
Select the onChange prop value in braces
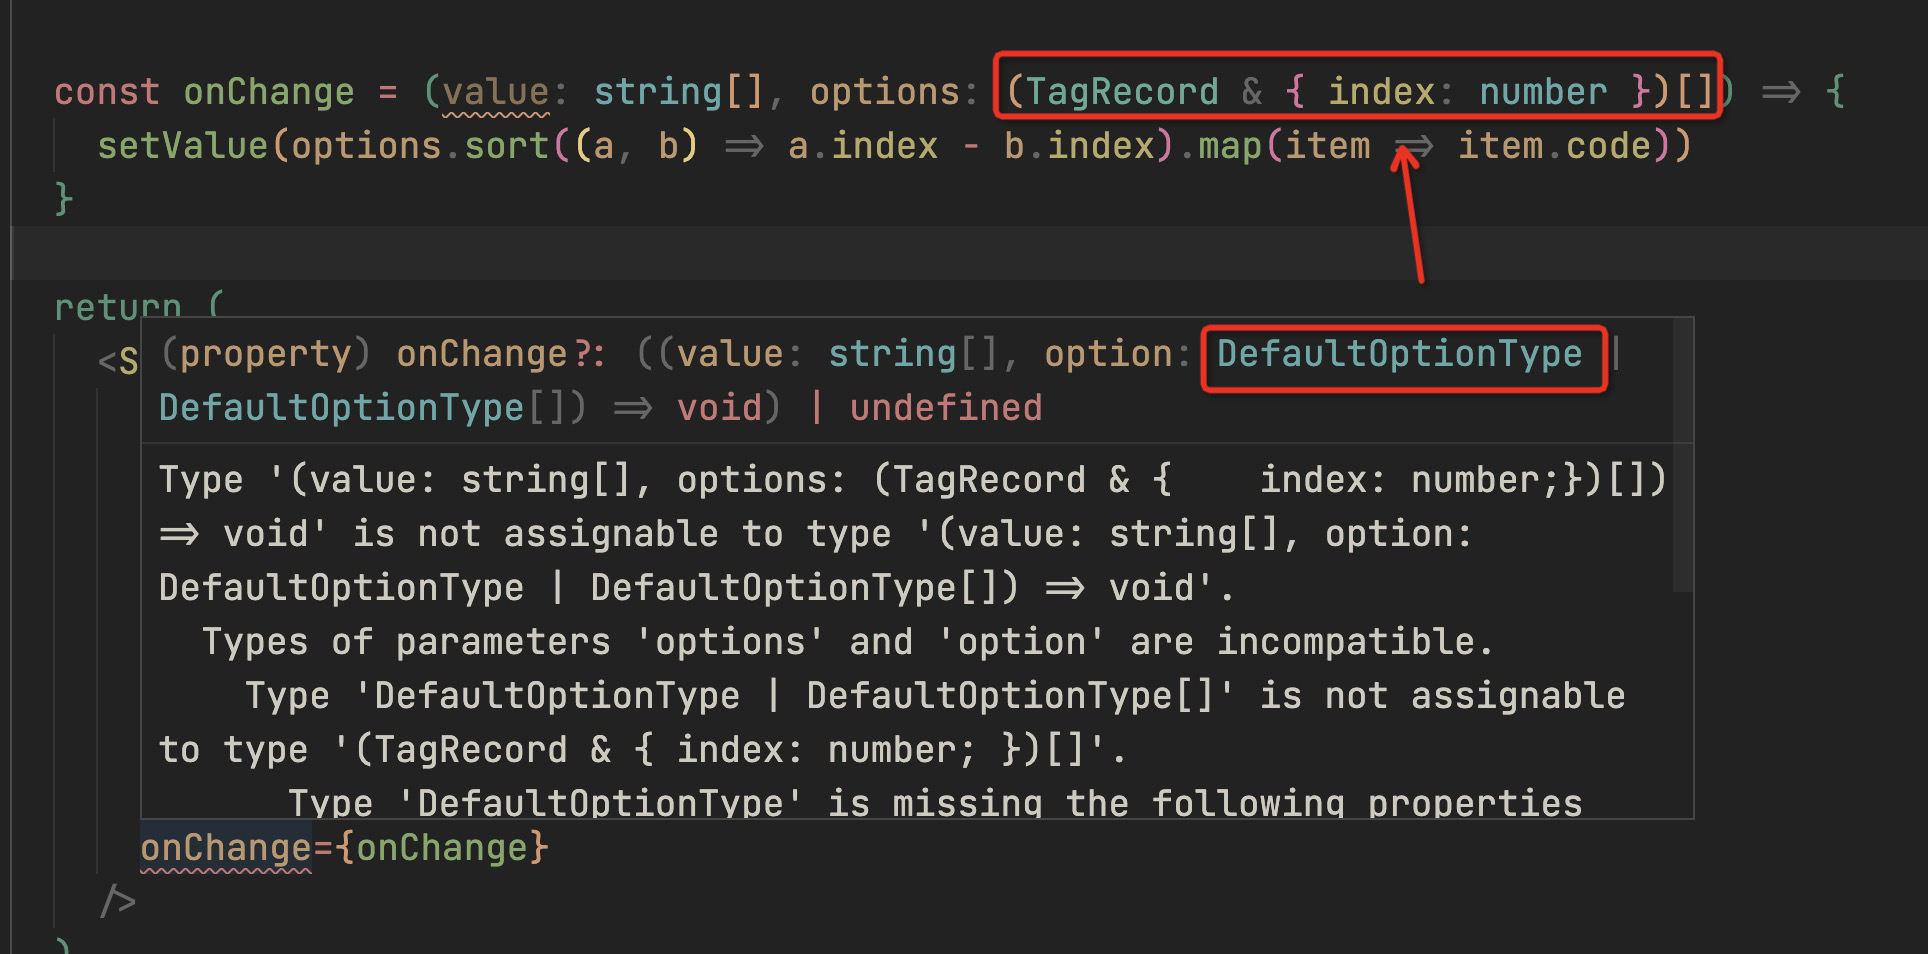441,847
